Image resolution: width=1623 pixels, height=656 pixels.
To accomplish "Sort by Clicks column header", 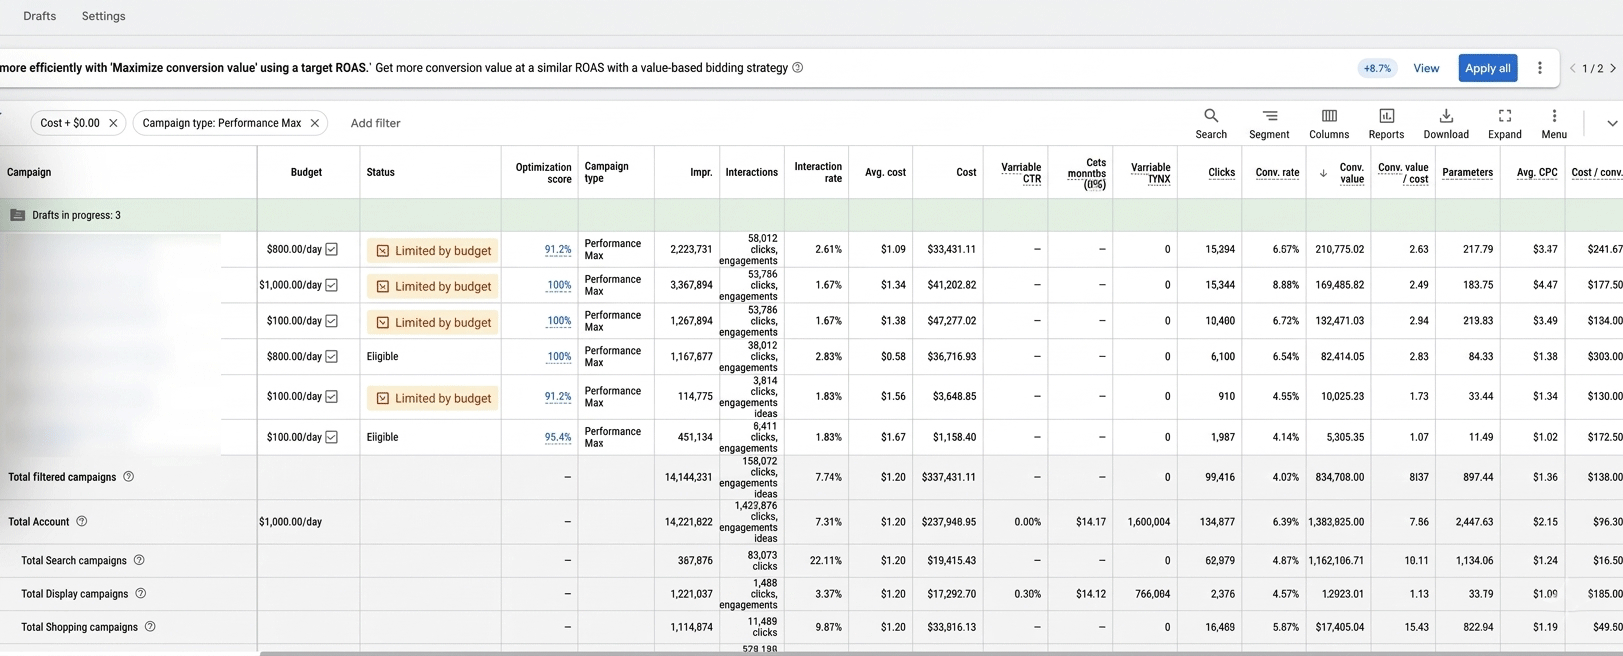I will point(1221,172).
